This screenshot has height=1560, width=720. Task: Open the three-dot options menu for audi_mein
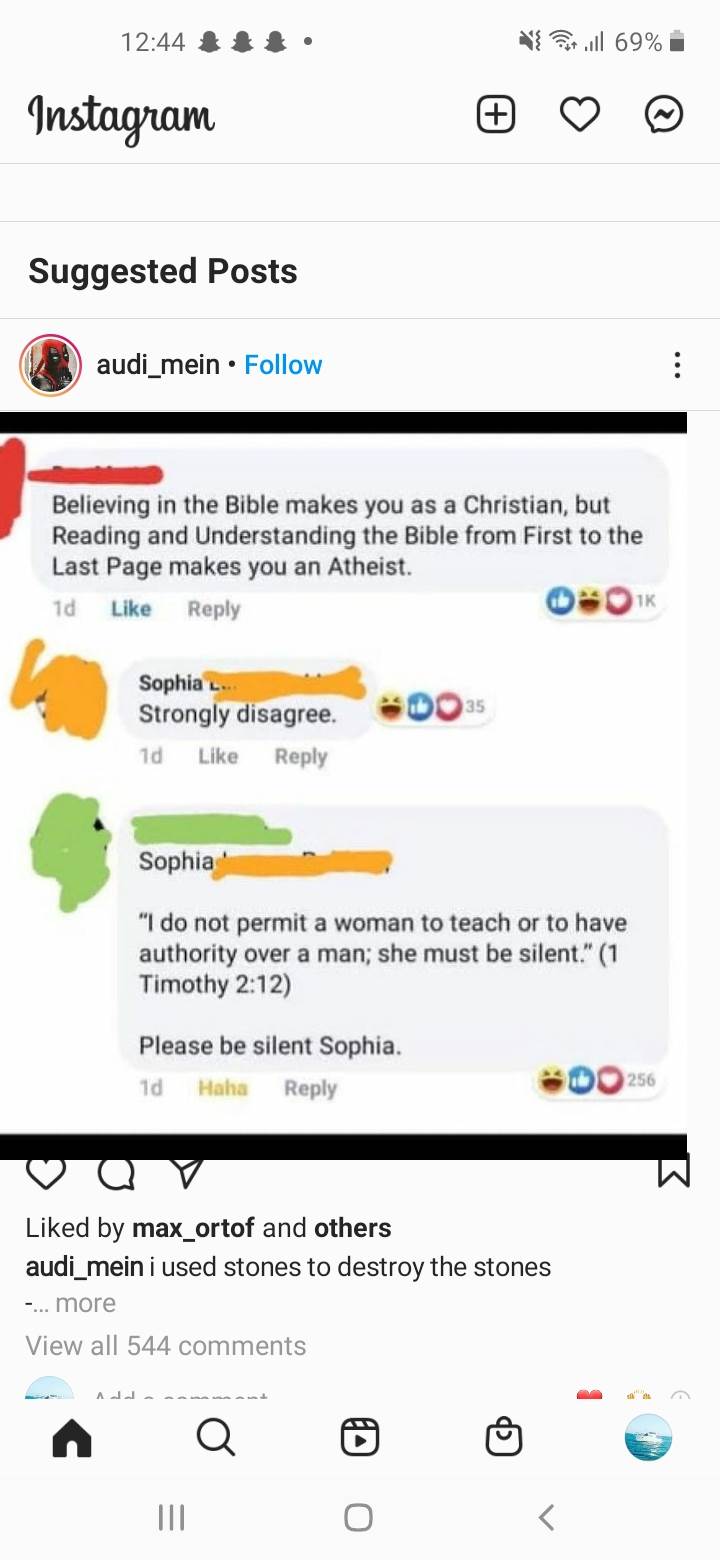click(x=677, y=365)
